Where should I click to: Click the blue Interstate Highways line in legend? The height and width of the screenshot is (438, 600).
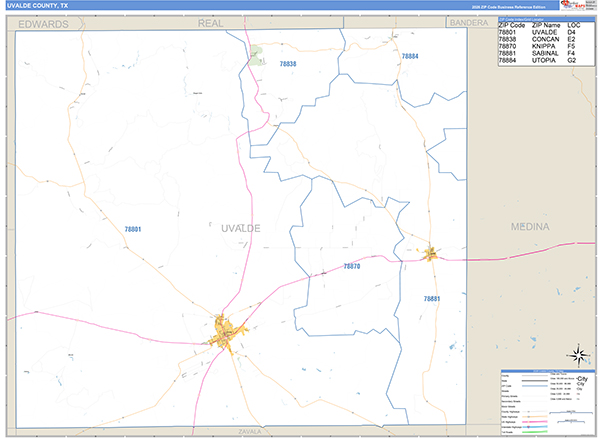pos(535,427)
